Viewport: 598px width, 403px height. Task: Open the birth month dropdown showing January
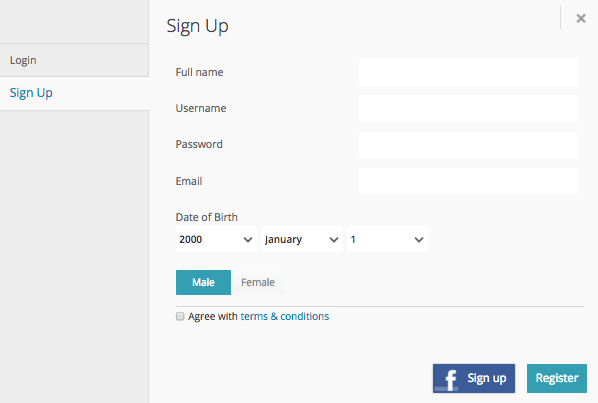pyautogui.click(x=302, y=239)
